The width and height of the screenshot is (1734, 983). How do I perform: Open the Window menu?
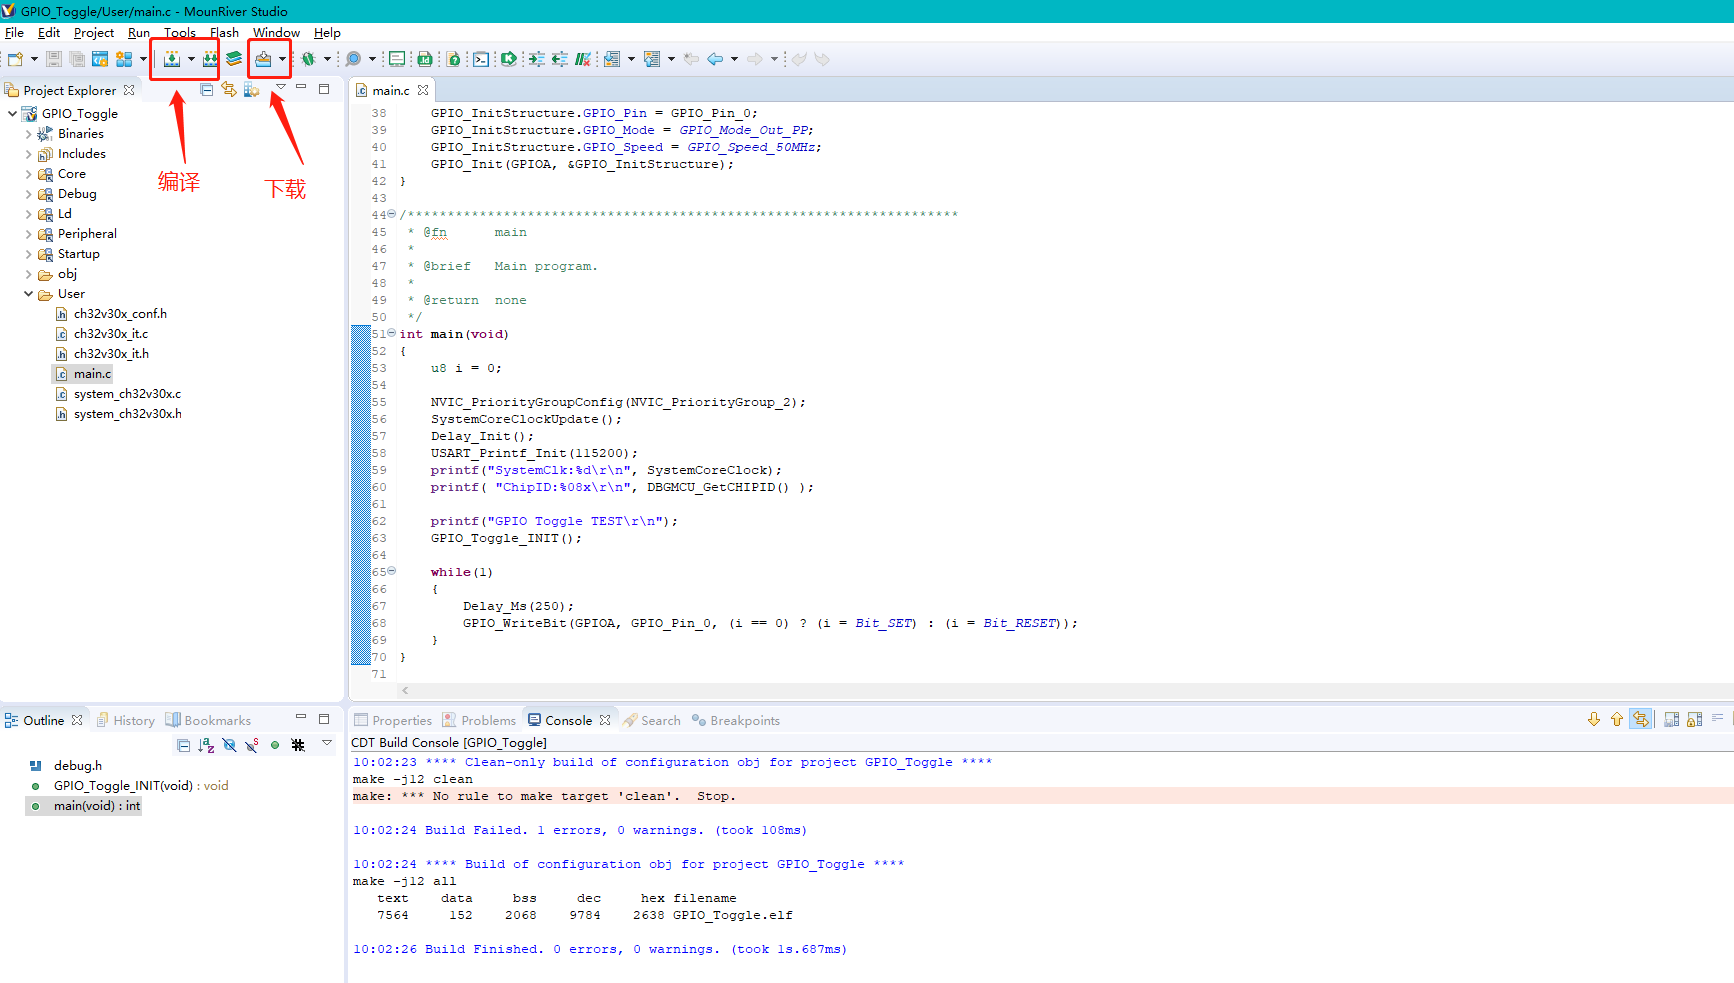(x=276, y=33)
